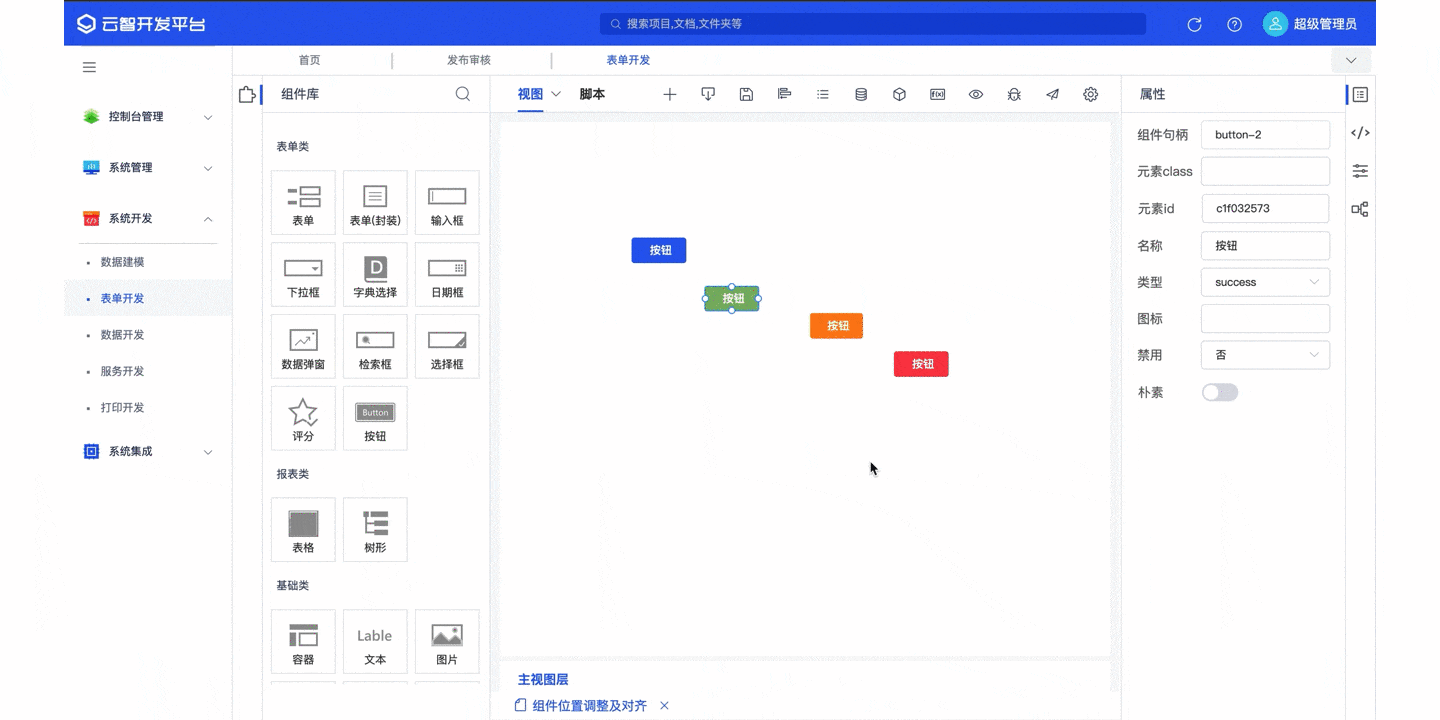Open the properties list panel icon

point(1360,94)
